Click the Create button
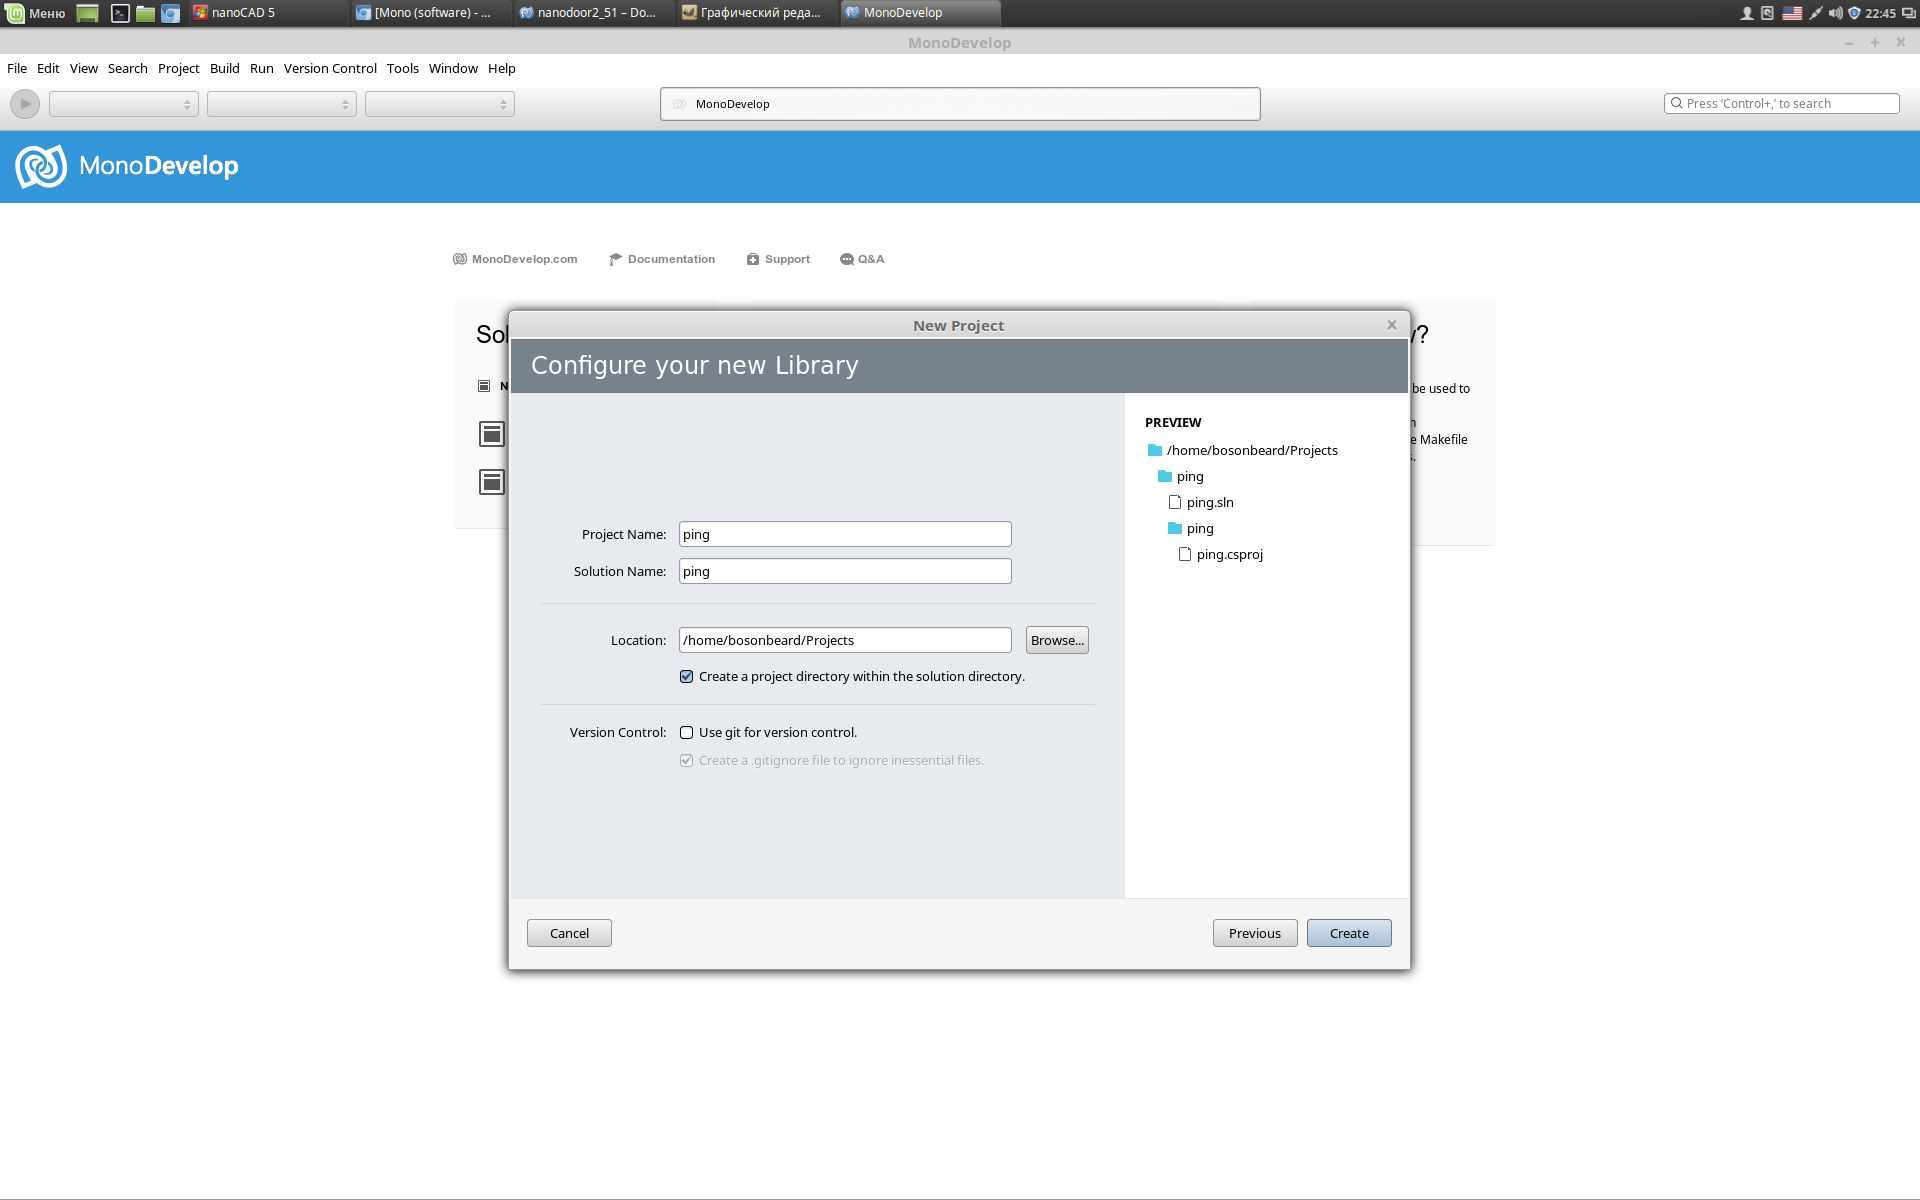Image resolution: width=1920 pixels, height=1200 pixels. pos(1349,933)
